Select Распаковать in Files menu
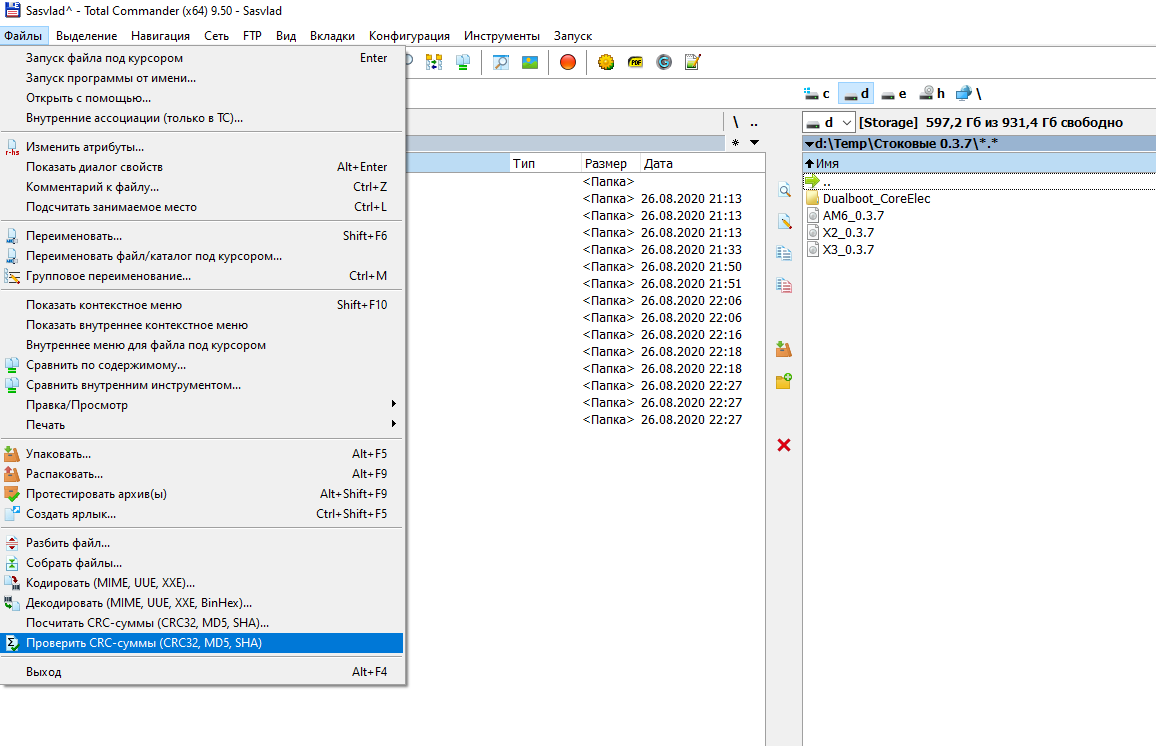This screenshot has width=1156, height=746. [x=202, y=474]
